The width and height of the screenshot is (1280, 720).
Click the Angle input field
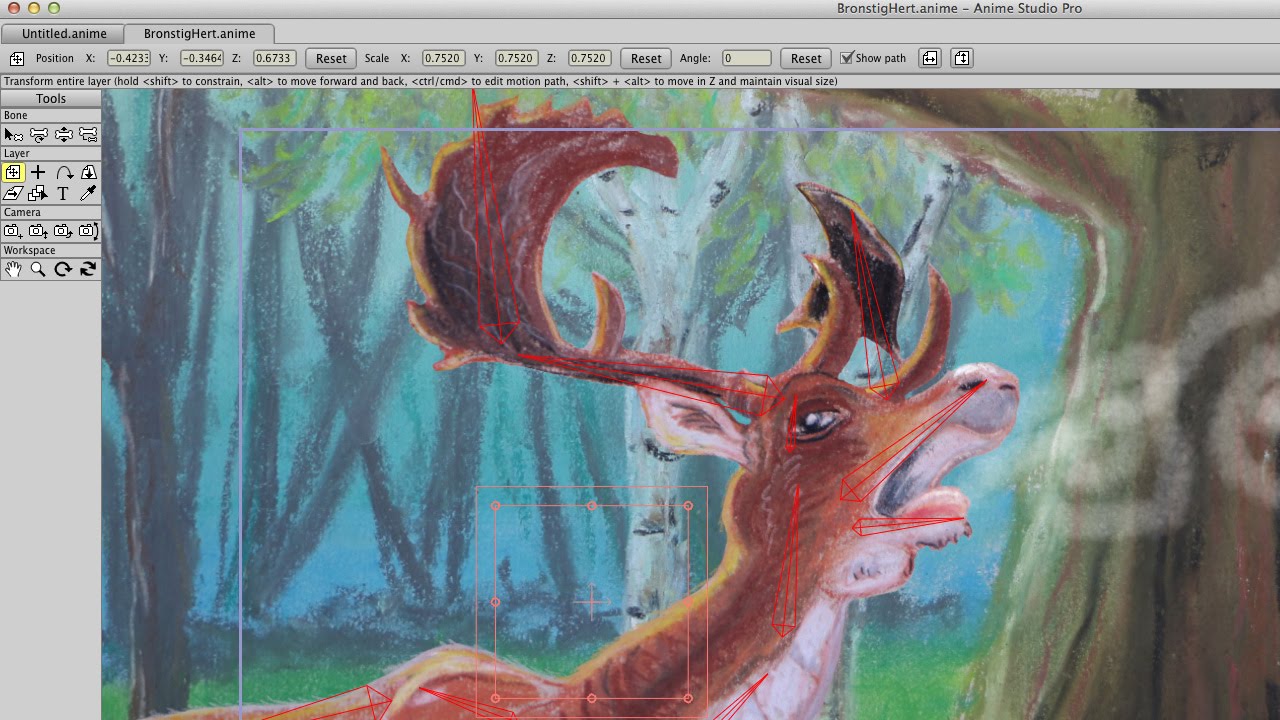[x=747, y=58]
